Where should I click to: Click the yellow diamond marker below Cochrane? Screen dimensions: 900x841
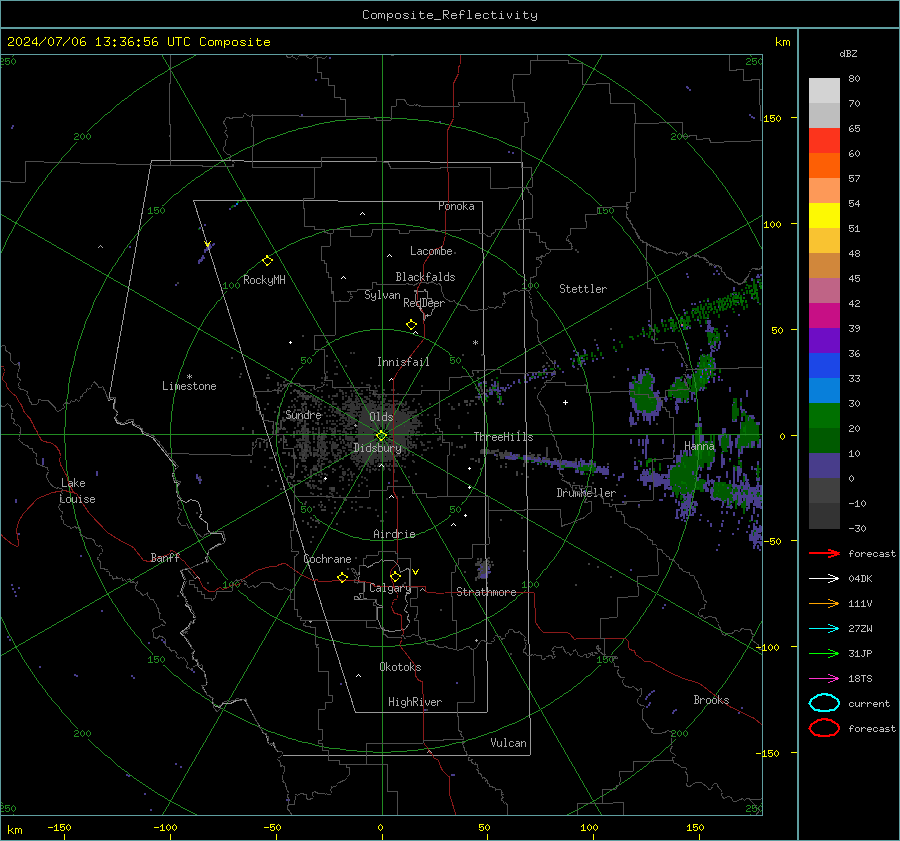(x=343, y=577)
